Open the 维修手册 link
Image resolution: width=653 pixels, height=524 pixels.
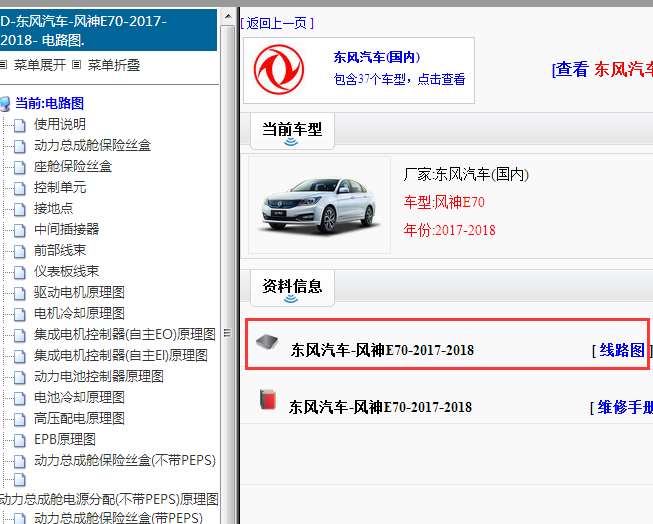[x=625, y=407]
